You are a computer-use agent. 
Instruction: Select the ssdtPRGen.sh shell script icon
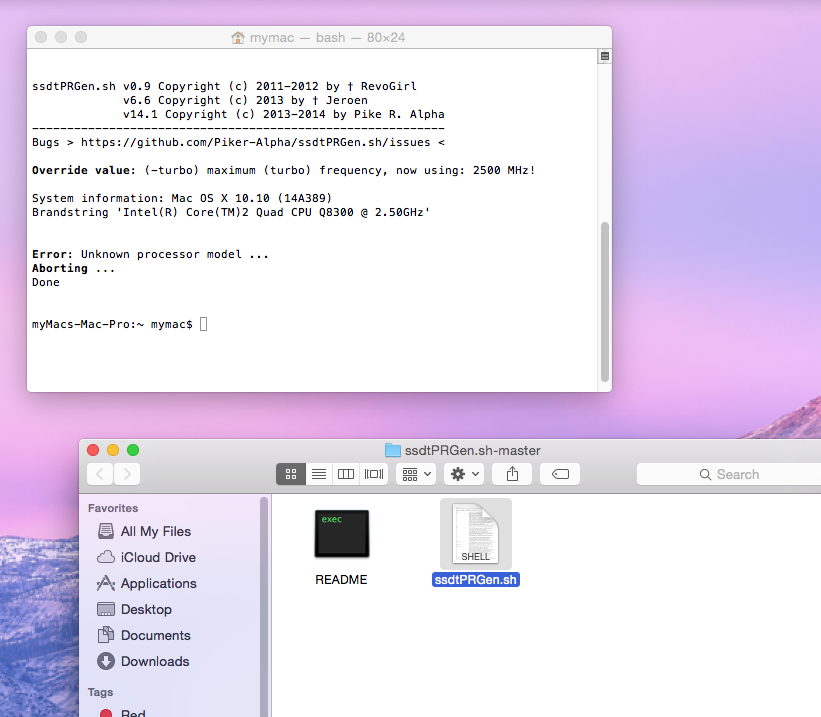pos(475,534)
